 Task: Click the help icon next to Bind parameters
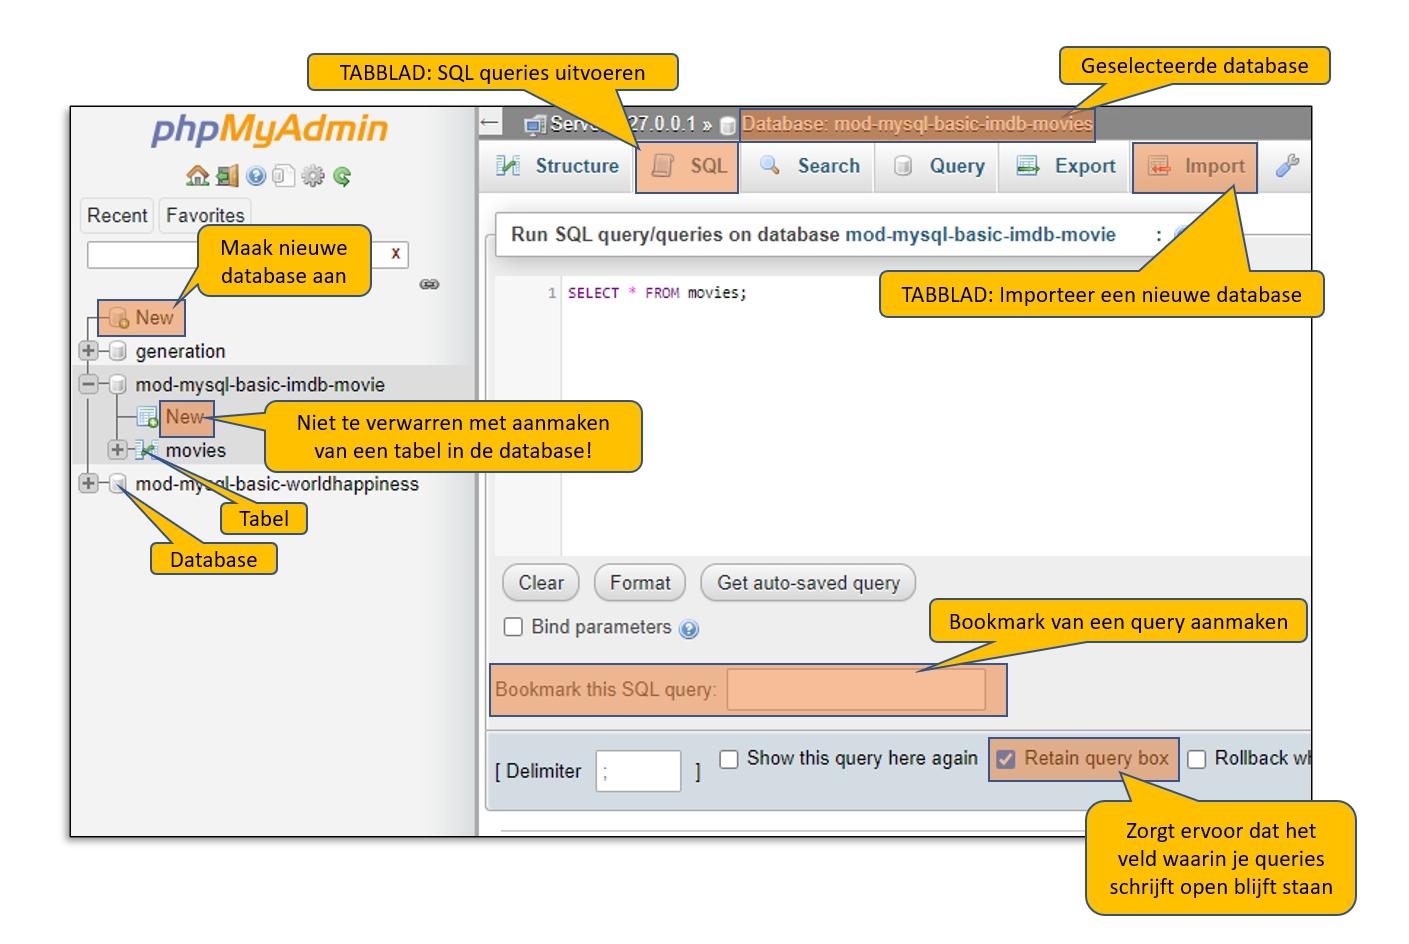(x=688, y=629)
